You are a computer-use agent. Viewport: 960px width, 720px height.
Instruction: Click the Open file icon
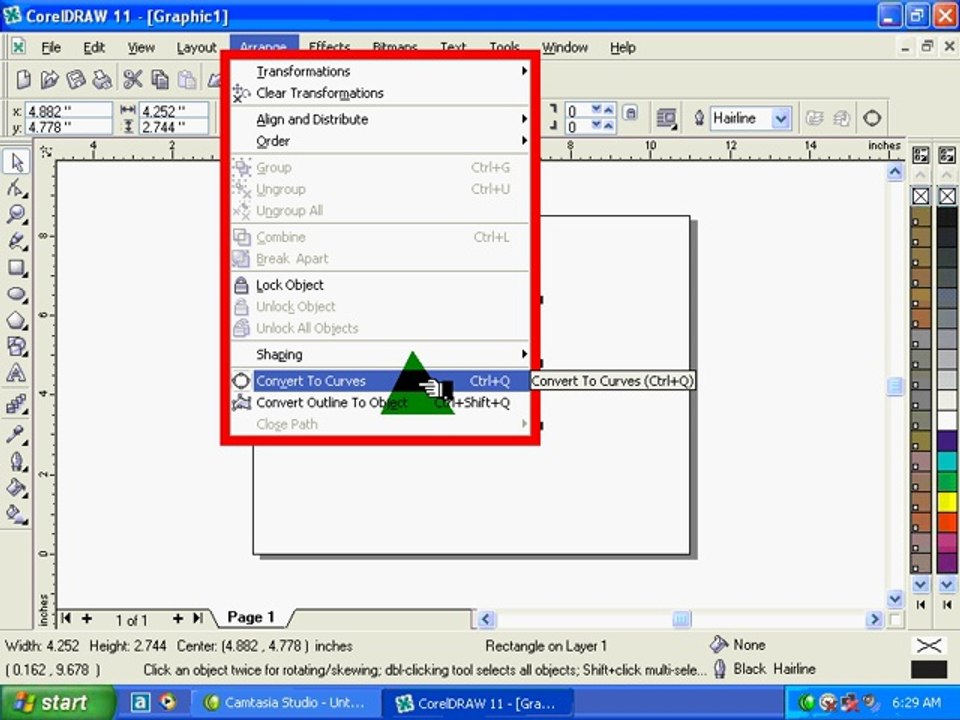tap(49, 80)
